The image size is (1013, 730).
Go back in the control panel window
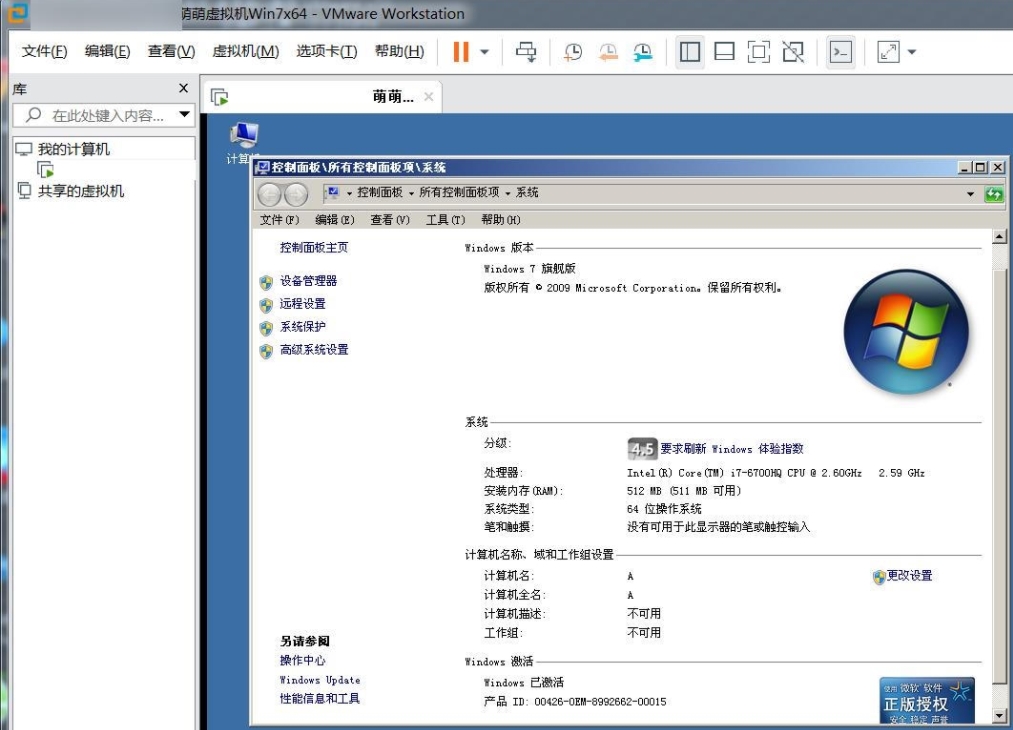tap(270, 194)
